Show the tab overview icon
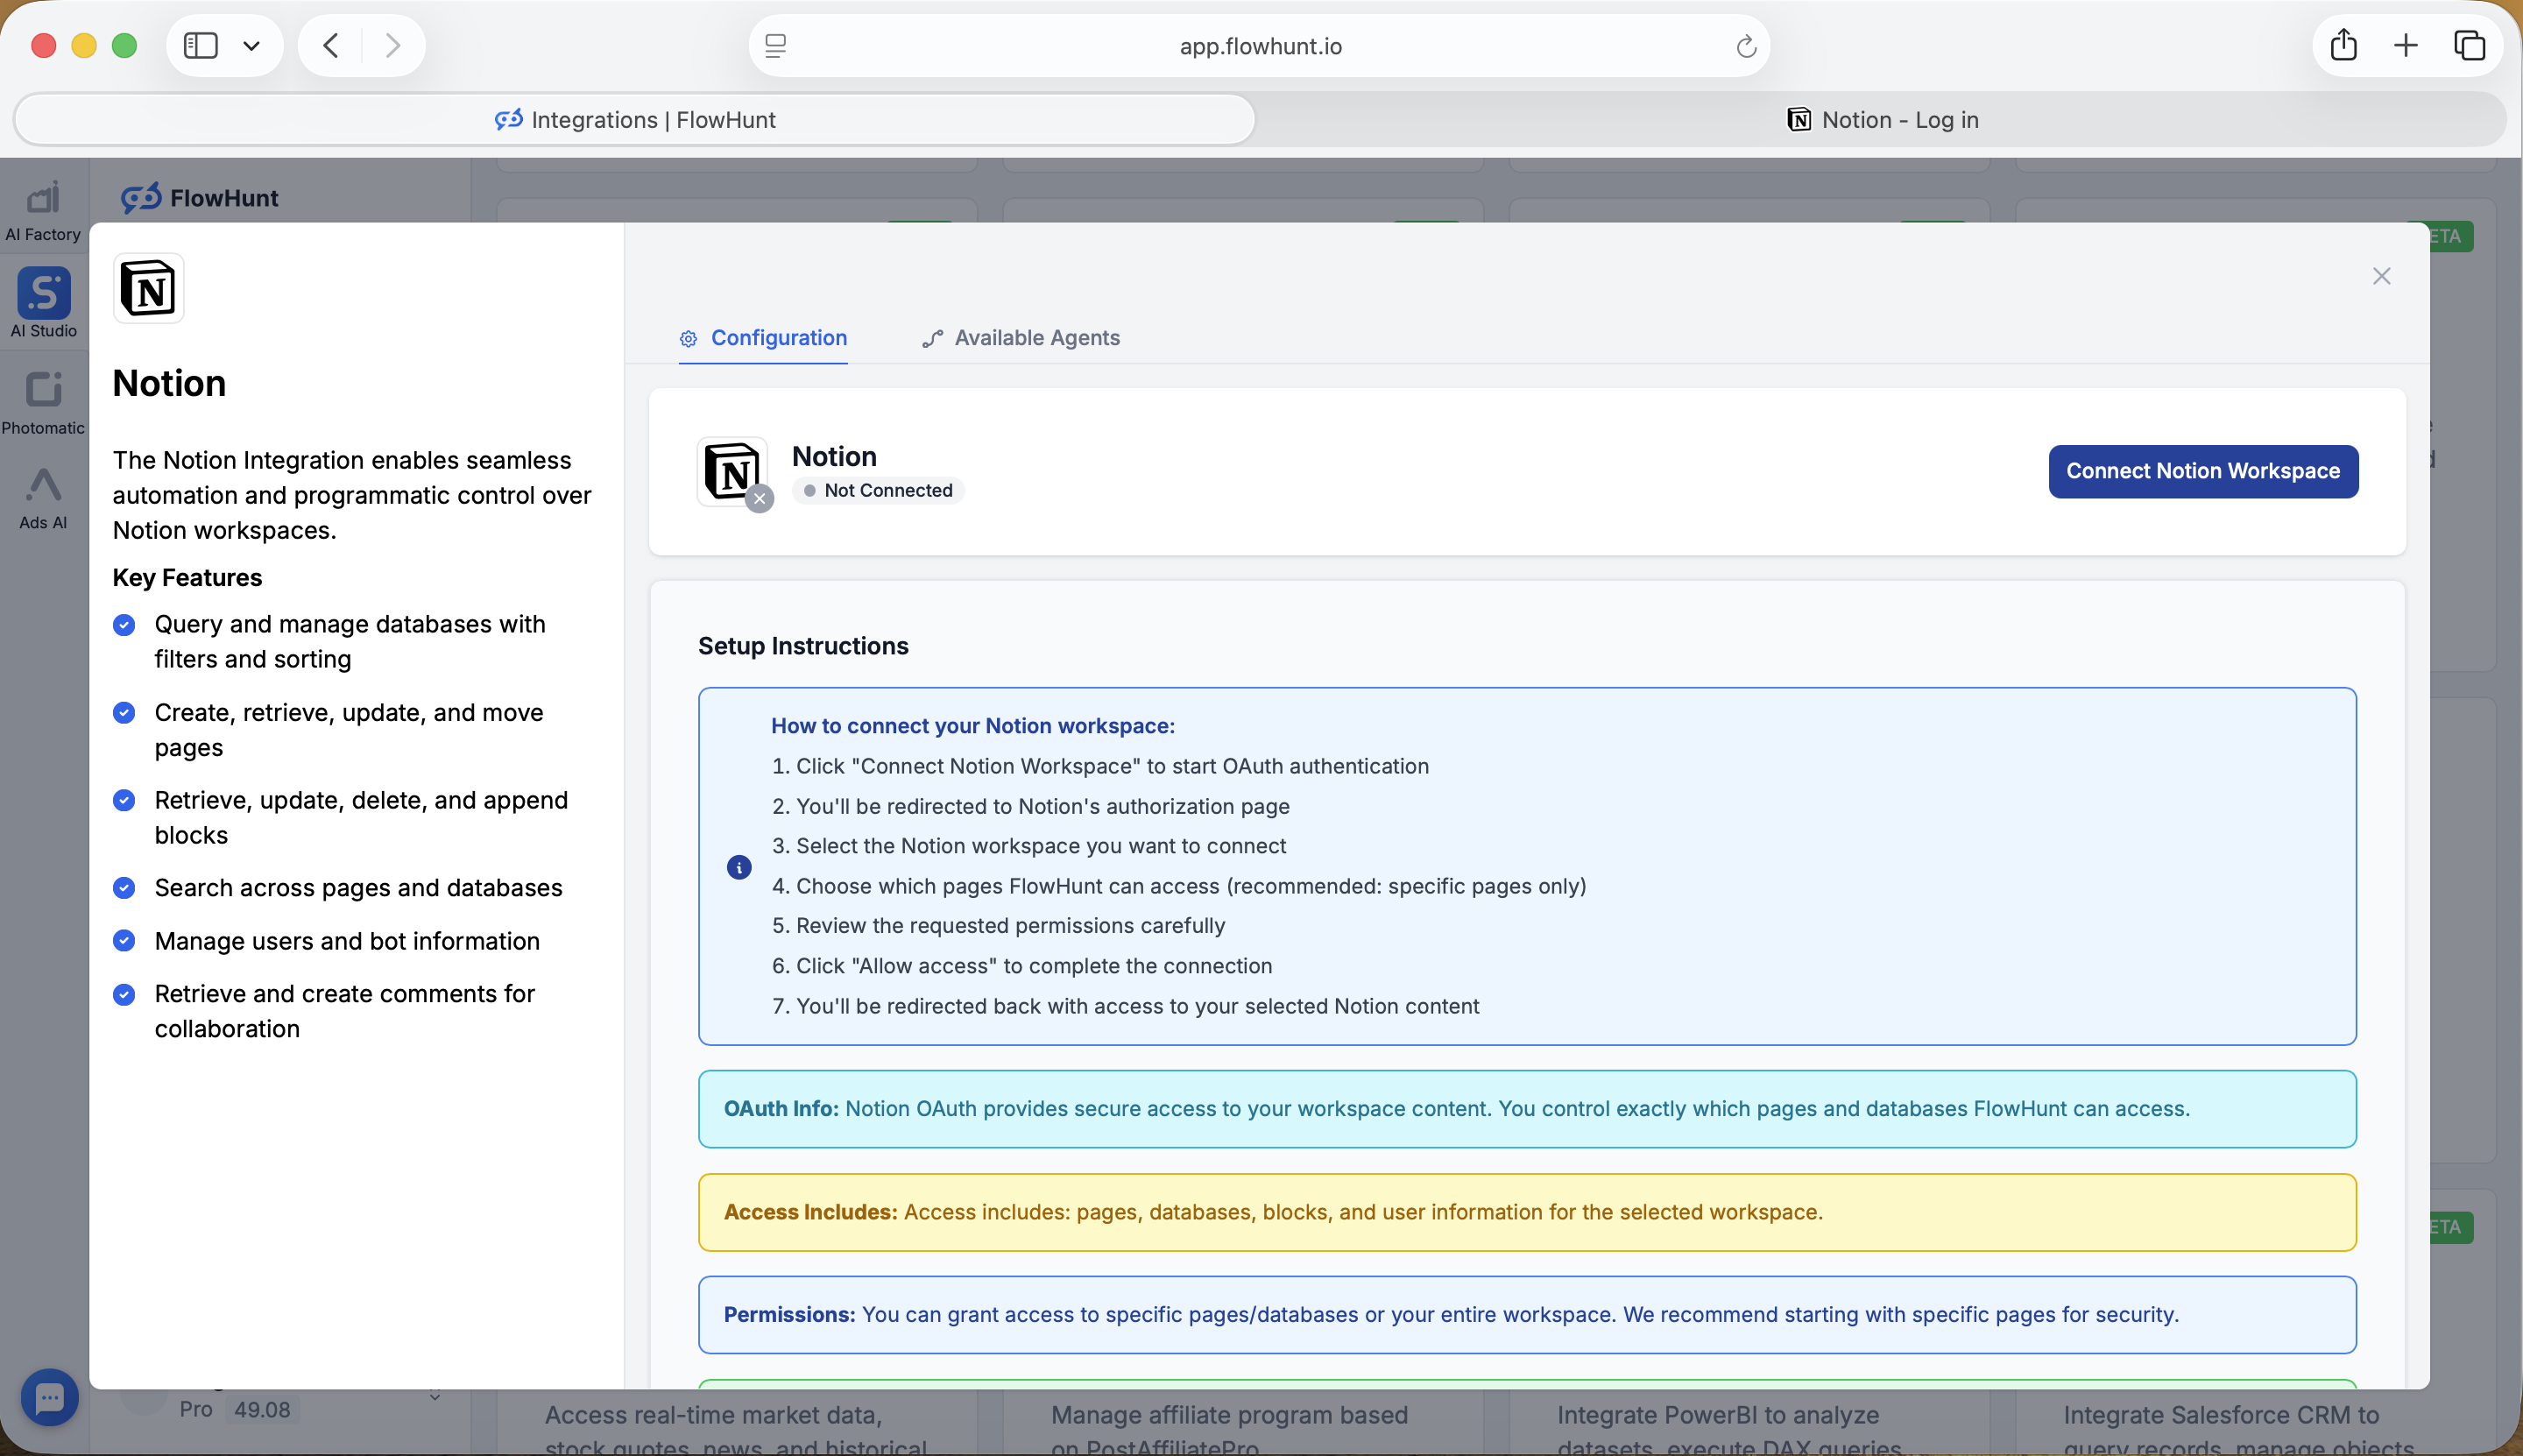Image resolution: width=2523 pixels, height=1456 pixels. pos(2469,46)
